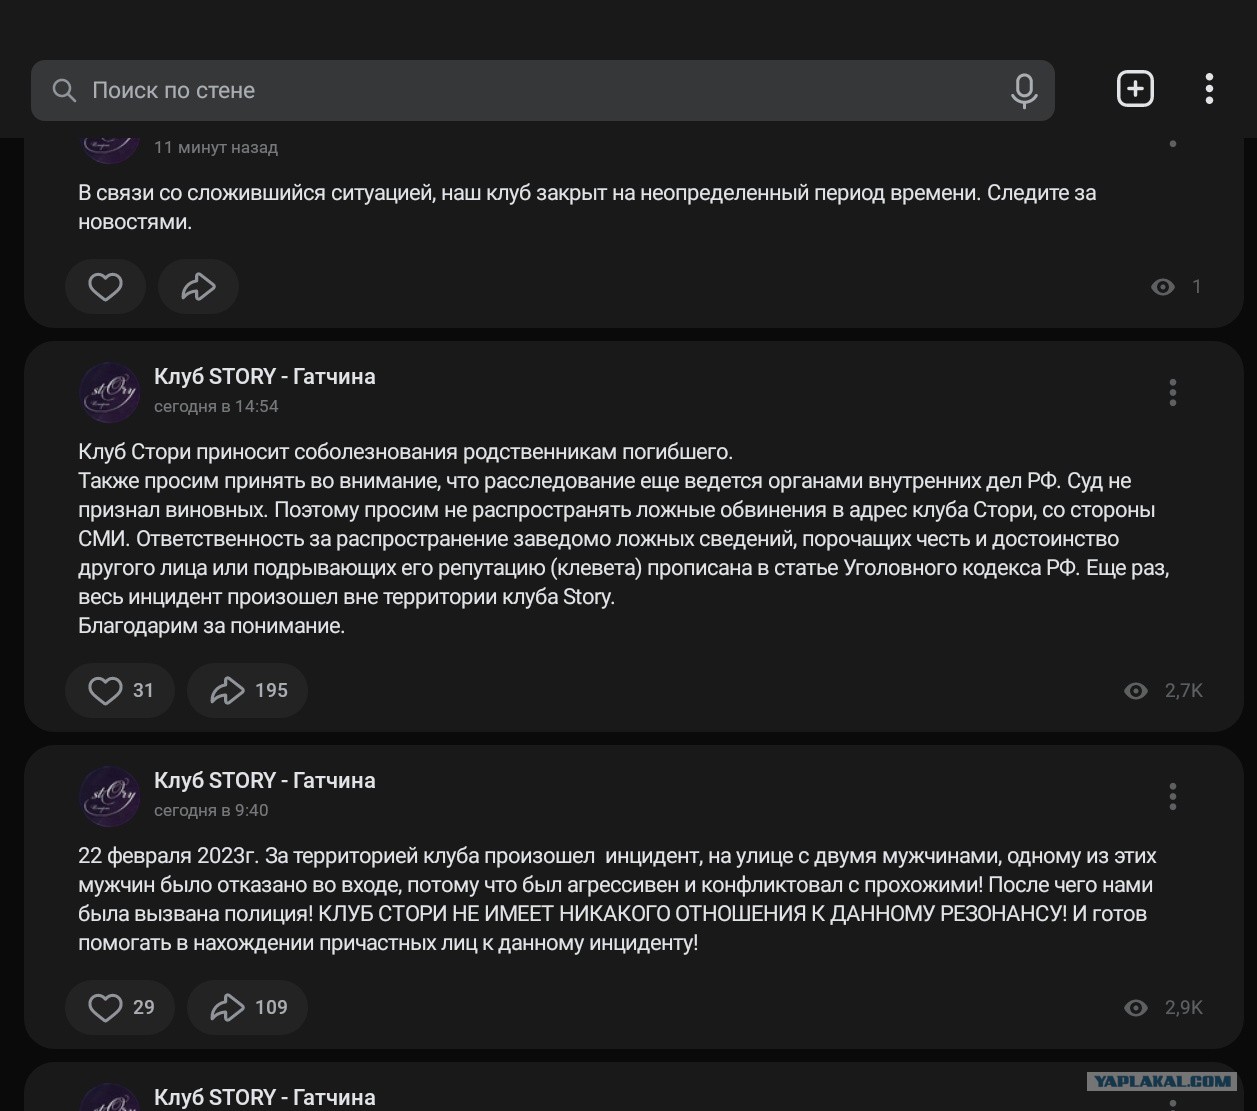Open the top-right vertical dots menu

point(1209,89)
